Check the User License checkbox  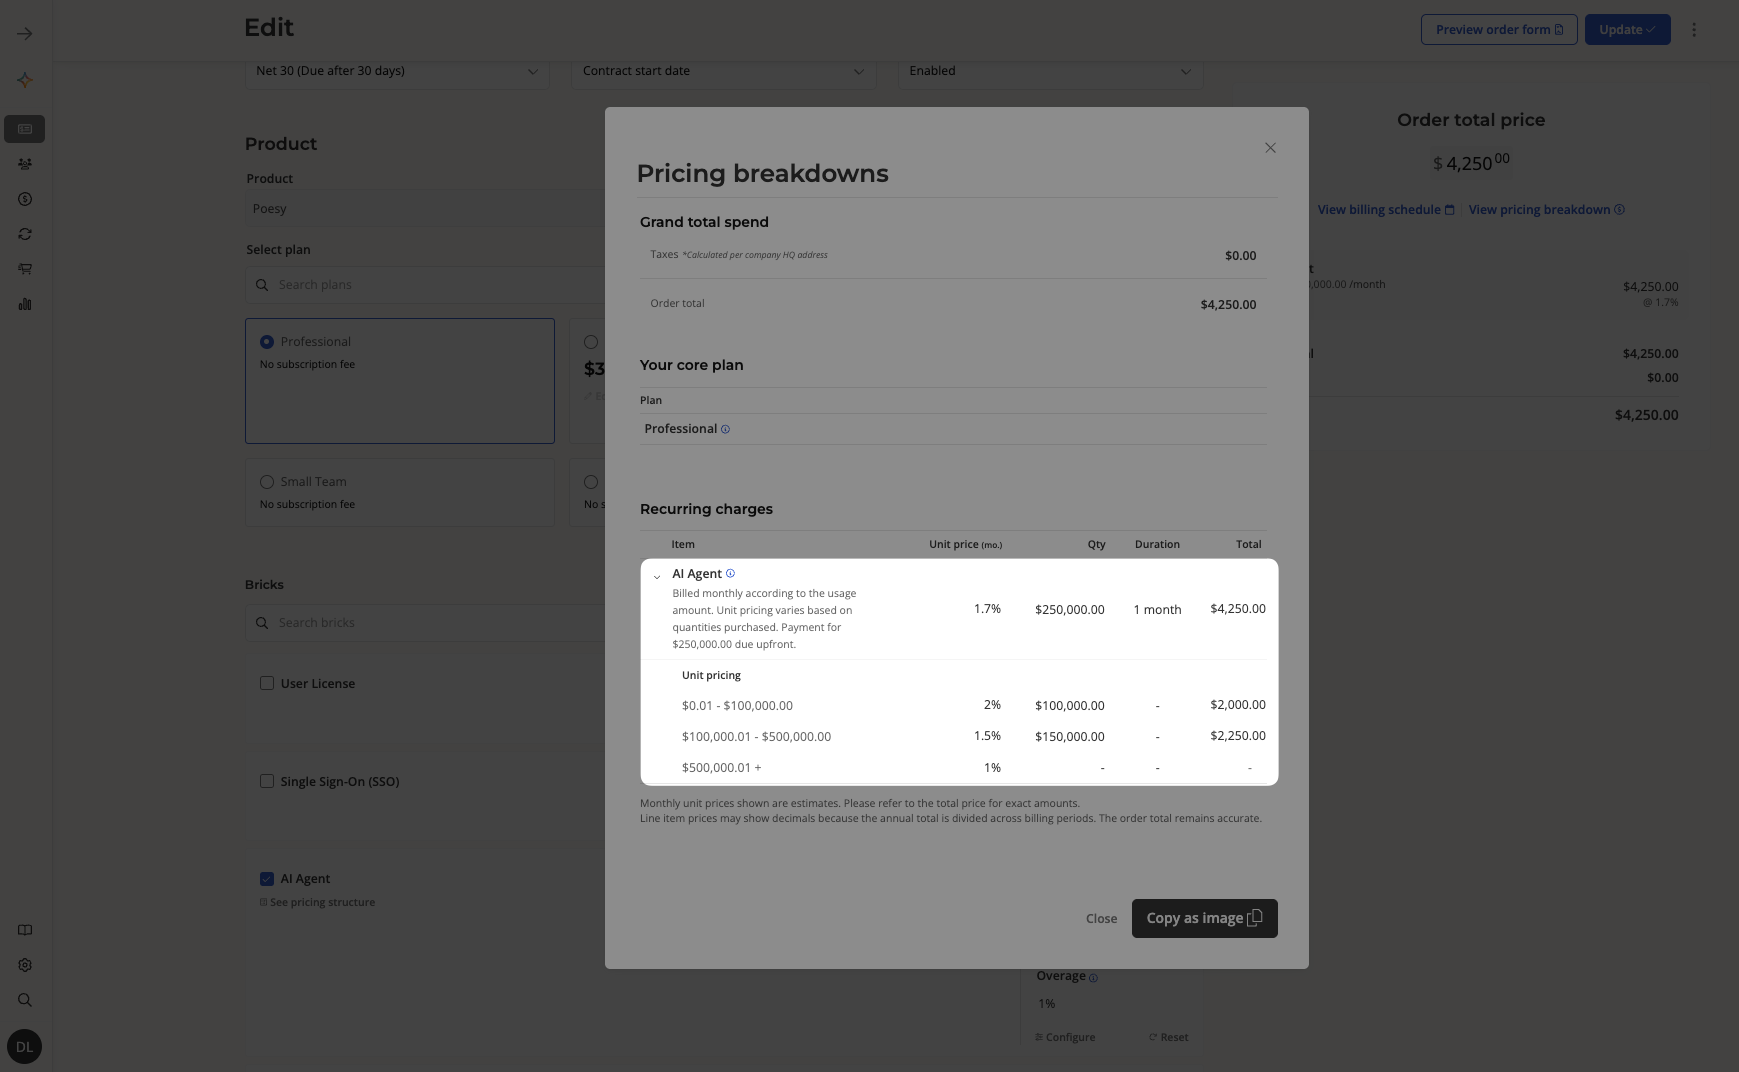coord(267,683)
